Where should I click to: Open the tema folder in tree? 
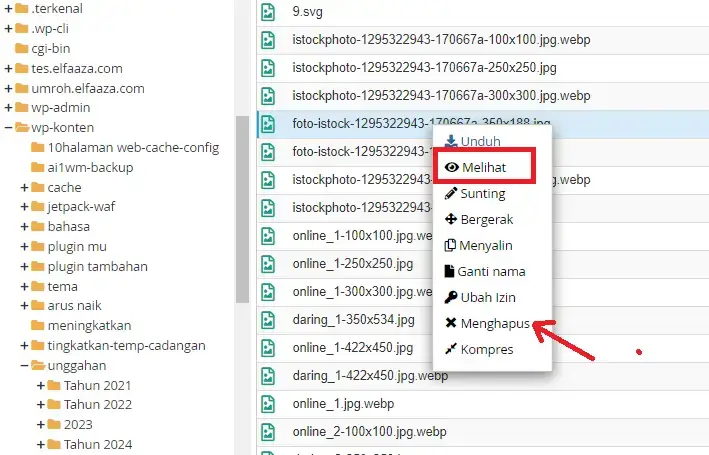pos(62,286)
